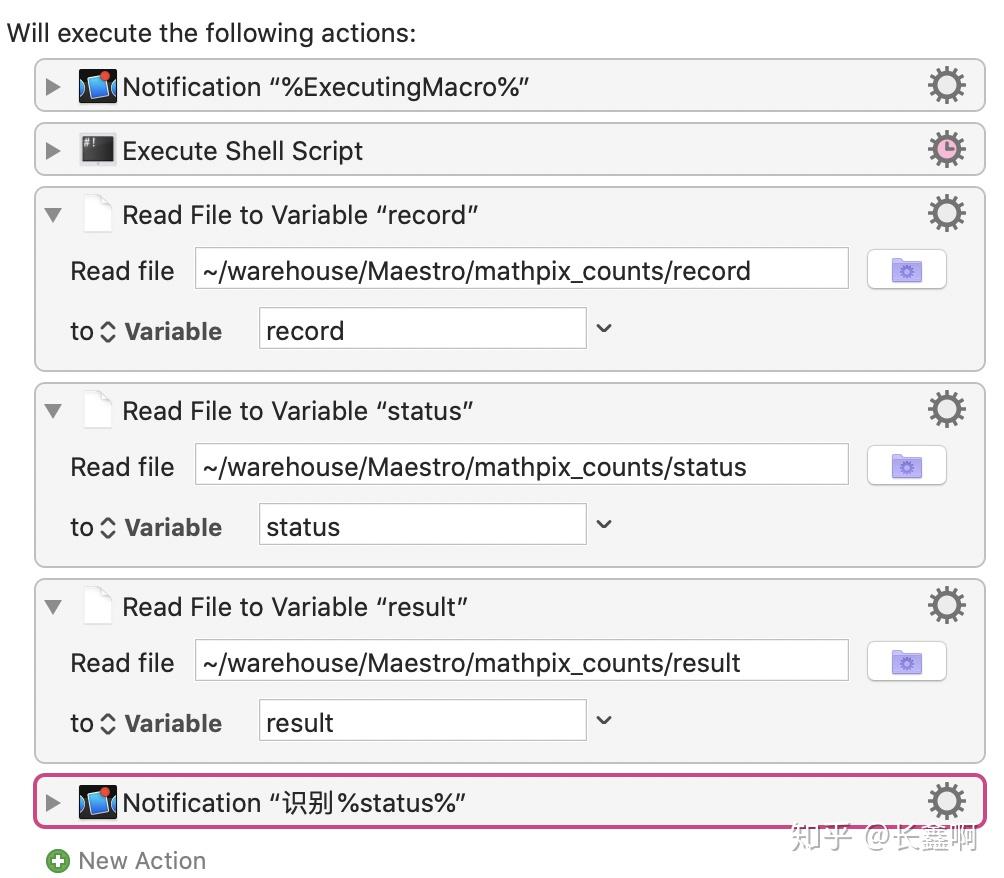Click the record file path input field
Viewport: 1004px width, 878px height.
coord(521,270)
